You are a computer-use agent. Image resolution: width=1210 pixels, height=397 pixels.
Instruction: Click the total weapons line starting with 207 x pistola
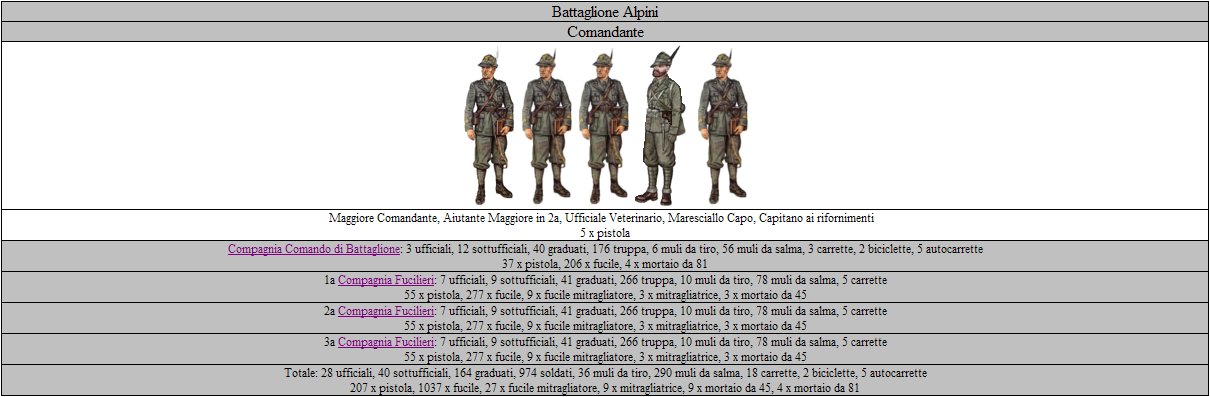(x=604, y=388)
